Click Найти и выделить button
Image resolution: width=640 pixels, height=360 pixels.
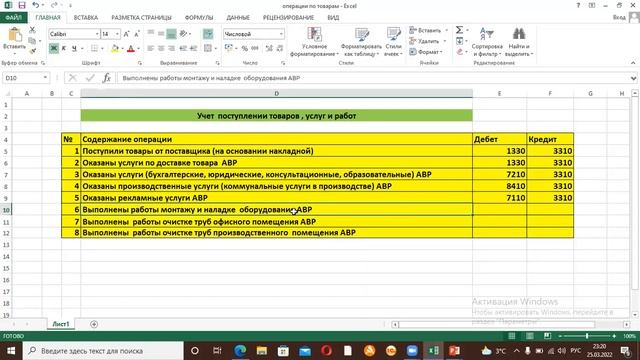(519, 42)
